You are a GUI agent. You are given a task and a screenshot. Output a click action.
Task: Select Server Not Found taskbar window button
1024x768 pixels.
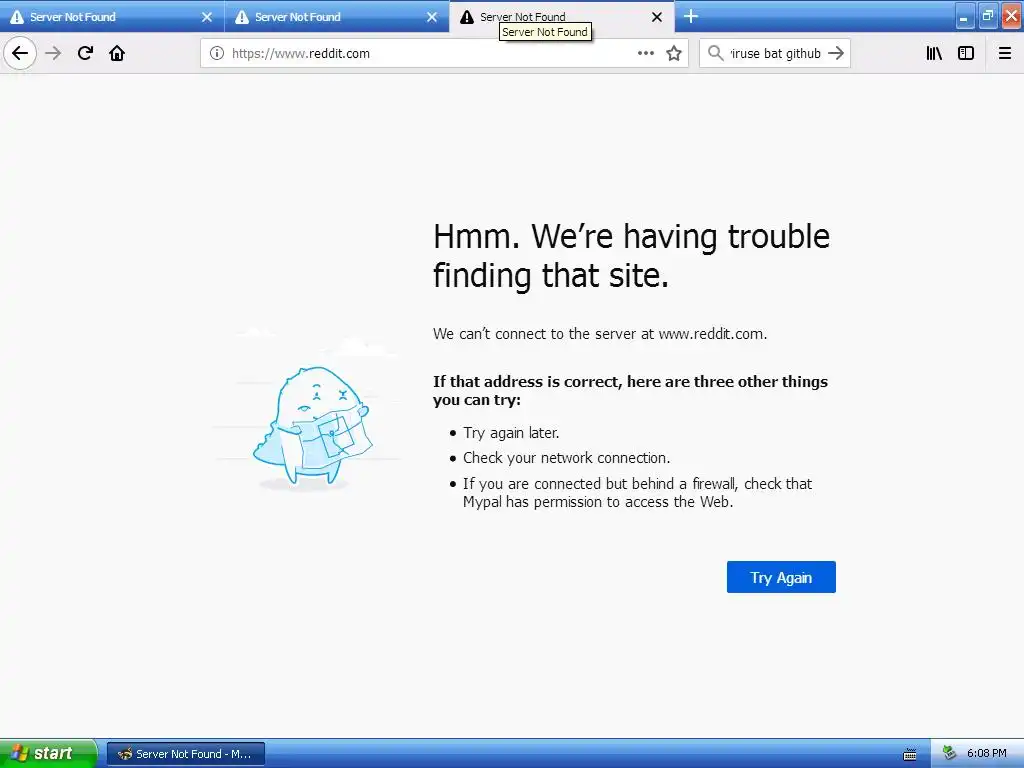tap(186, 754)
